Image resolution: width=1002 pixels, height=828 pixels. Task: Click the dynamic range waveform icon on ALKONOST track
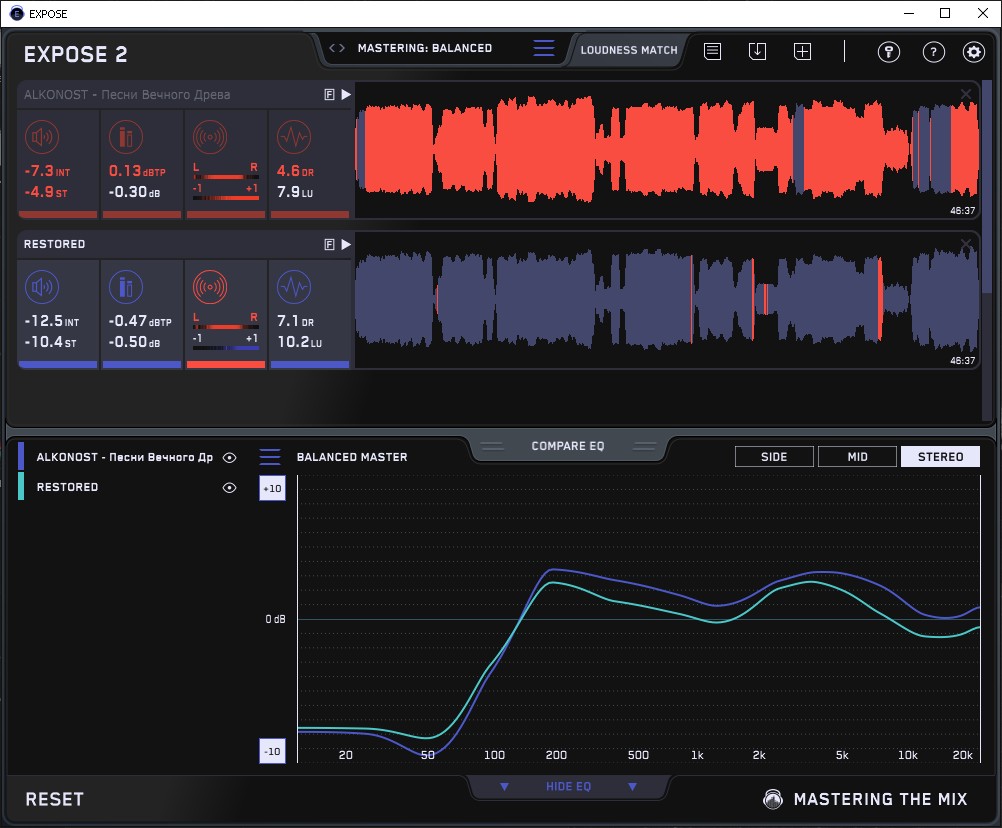(293, 137)
